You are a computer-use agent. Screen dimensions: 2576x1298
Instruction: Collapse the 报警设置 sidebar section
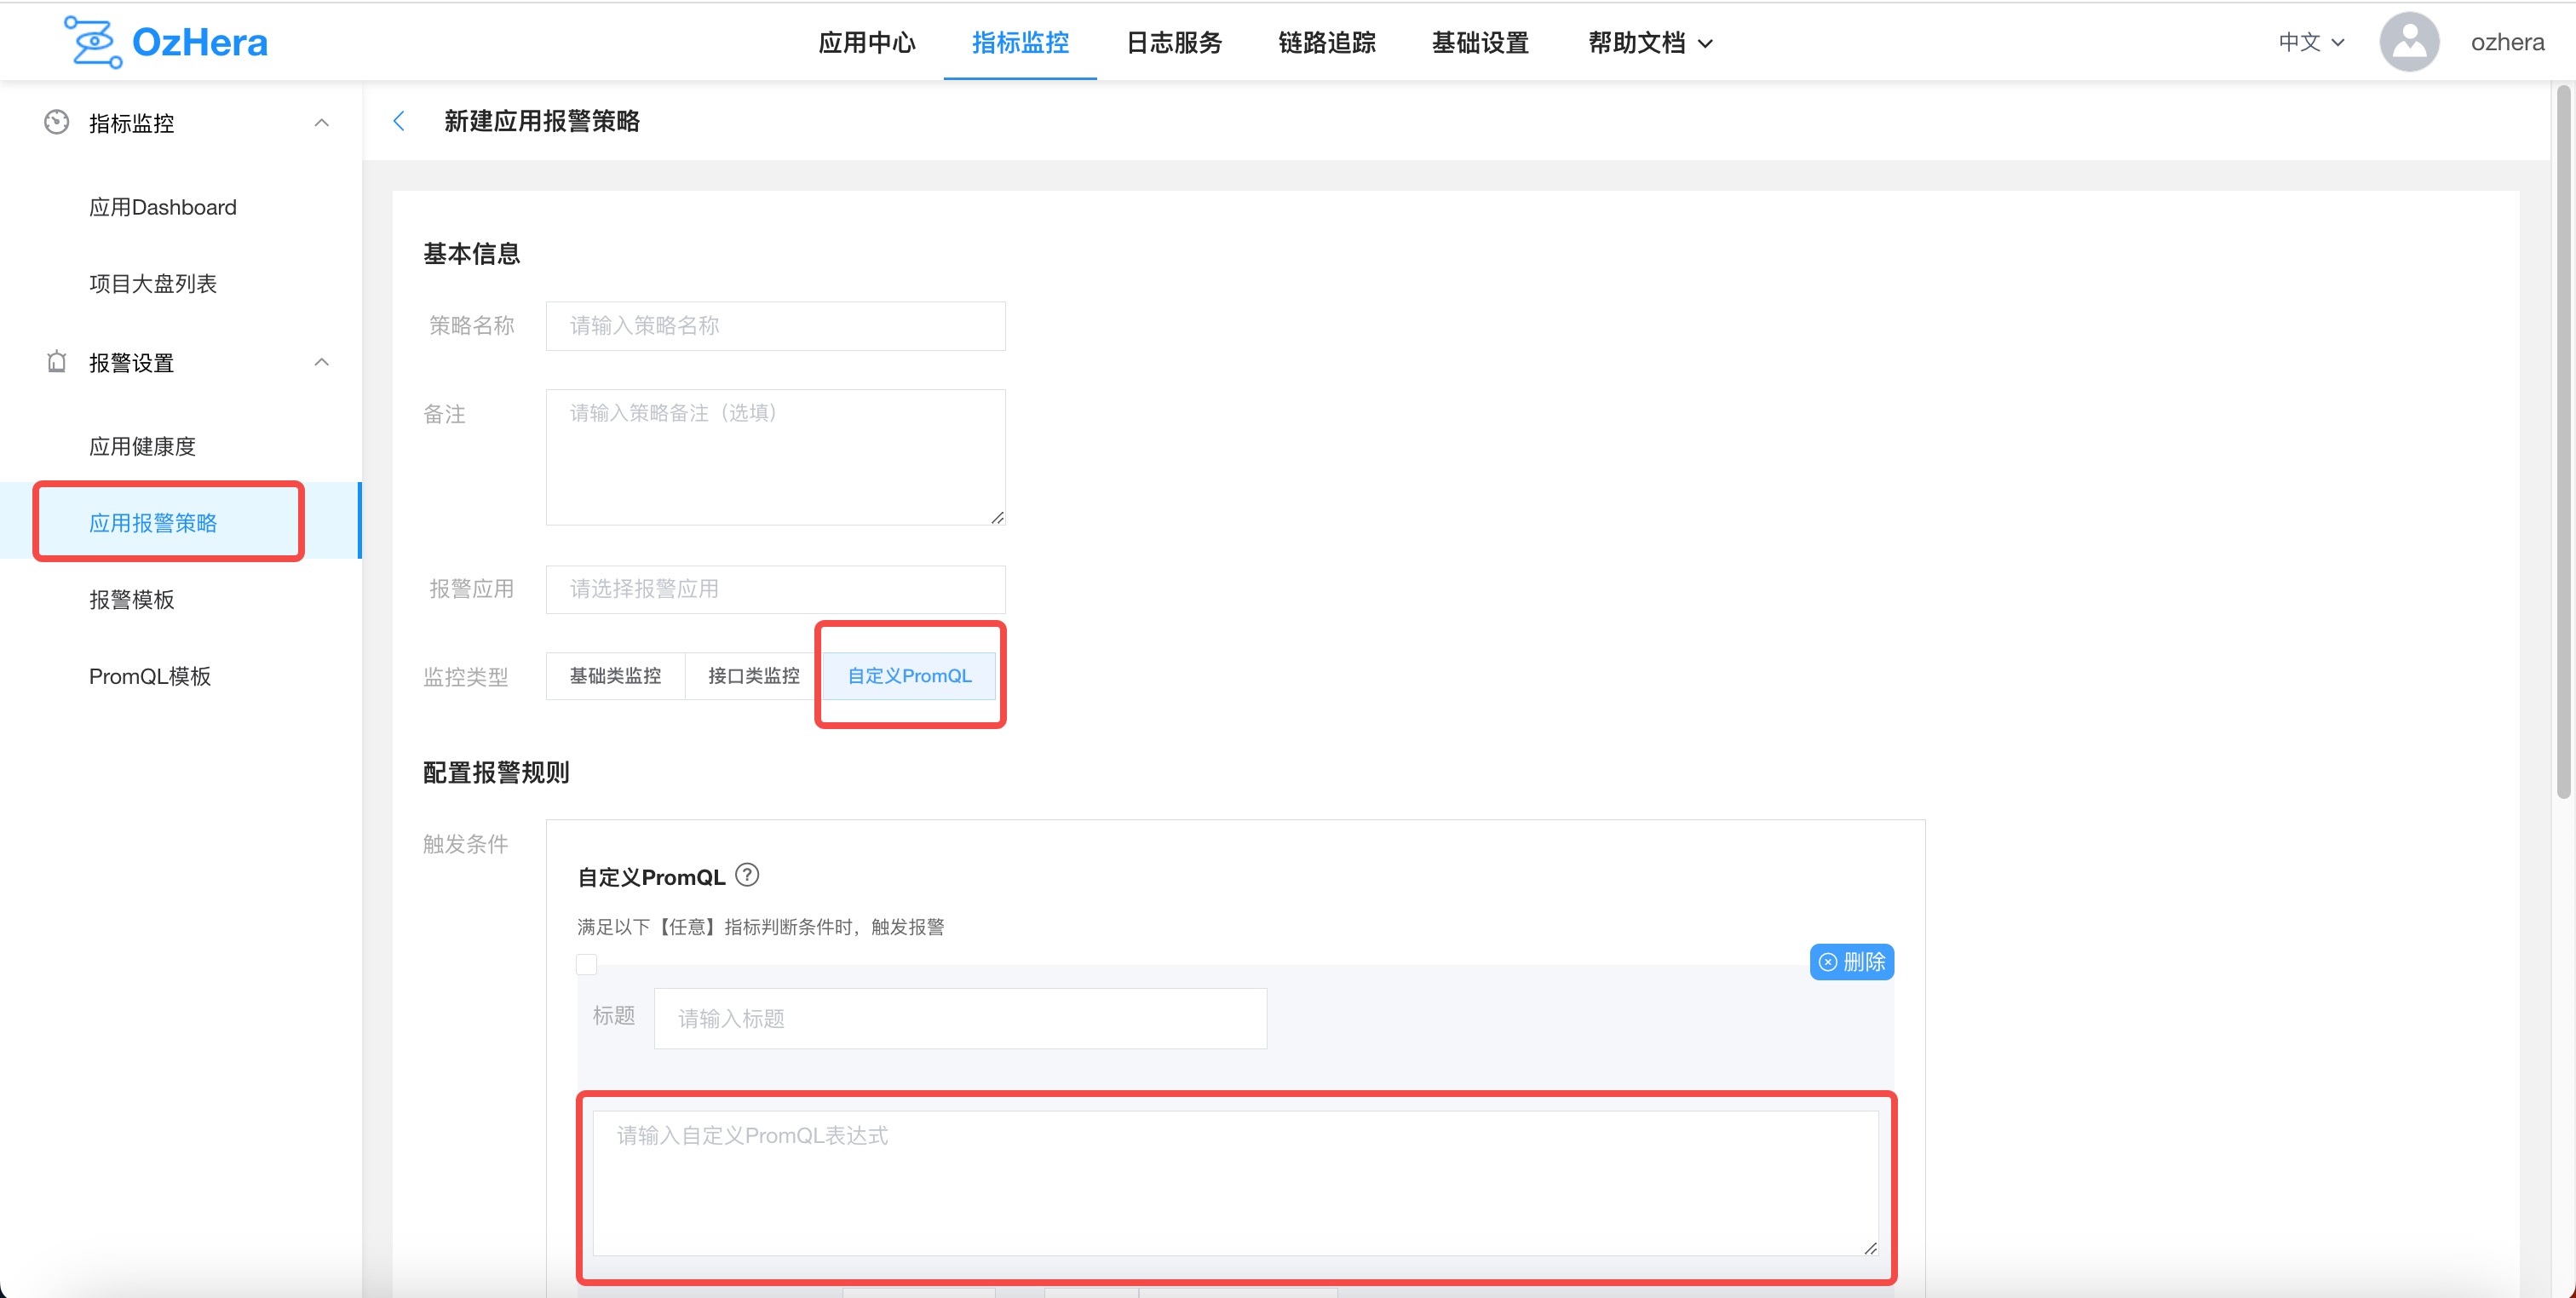322,362
